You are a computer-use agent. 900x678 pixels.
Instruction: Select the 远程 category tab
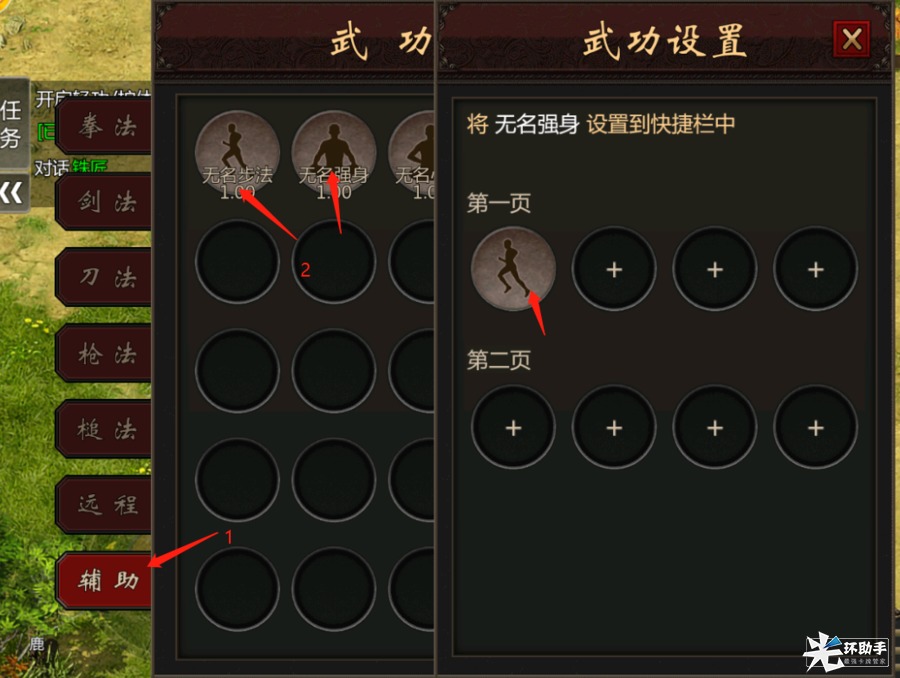click(x=104, y=505)
